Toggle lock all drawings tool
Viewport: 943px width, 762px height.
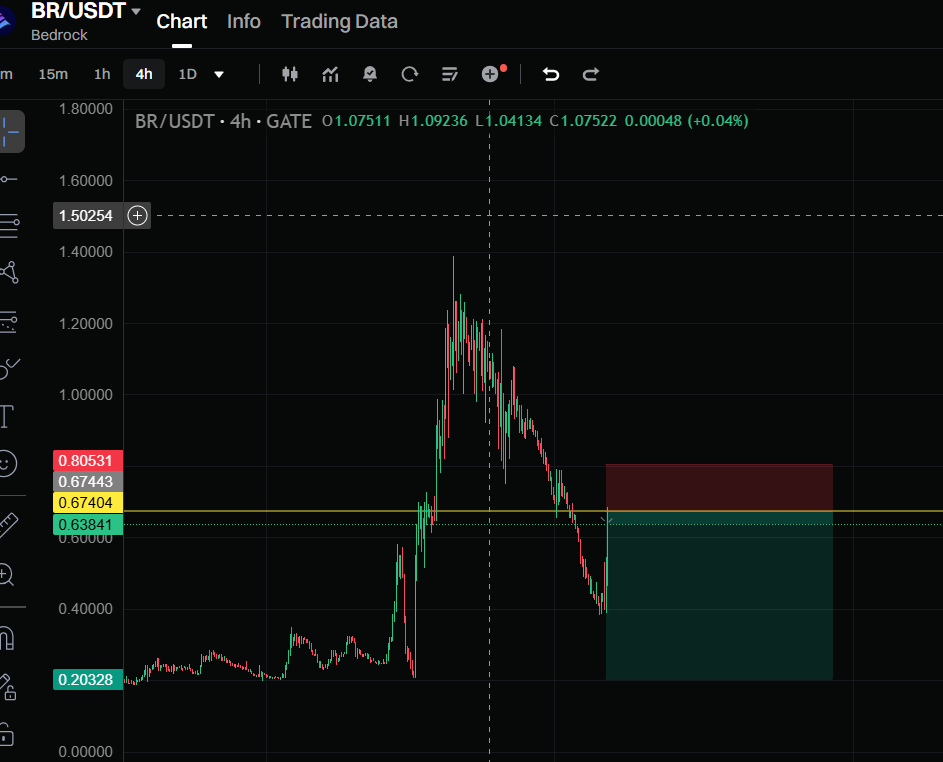7,734
